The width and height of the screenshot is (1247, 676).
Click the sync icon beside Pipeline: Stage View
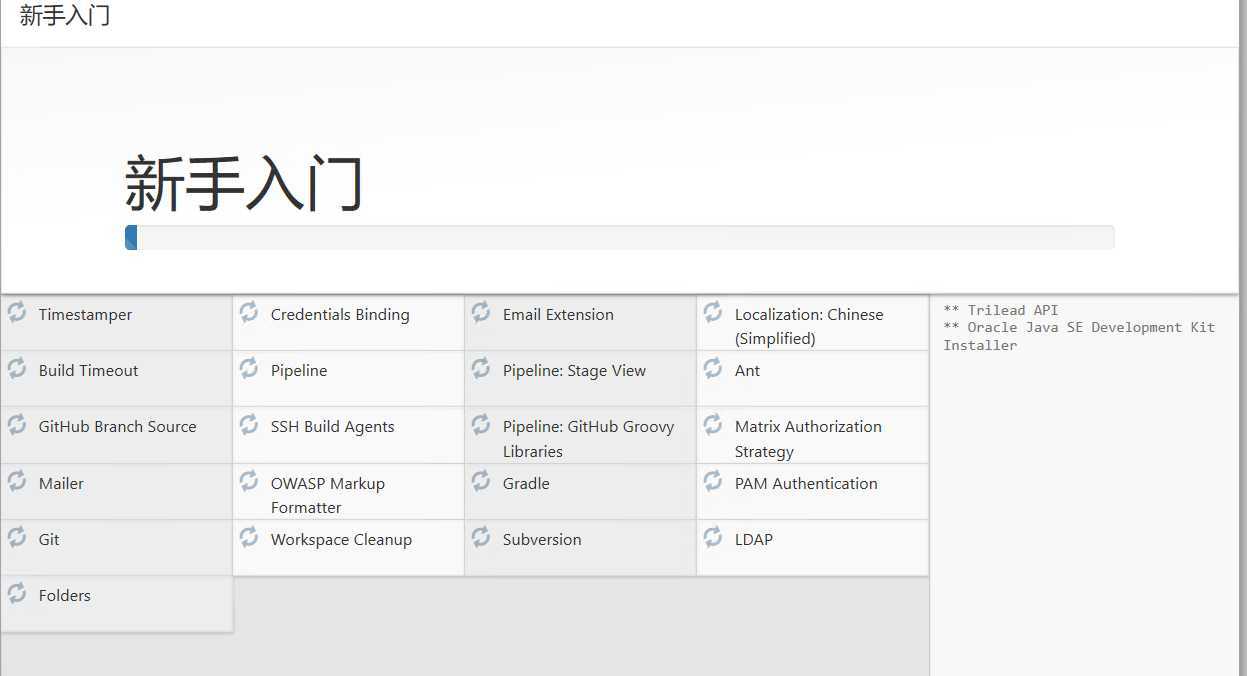tap(481, 369)
